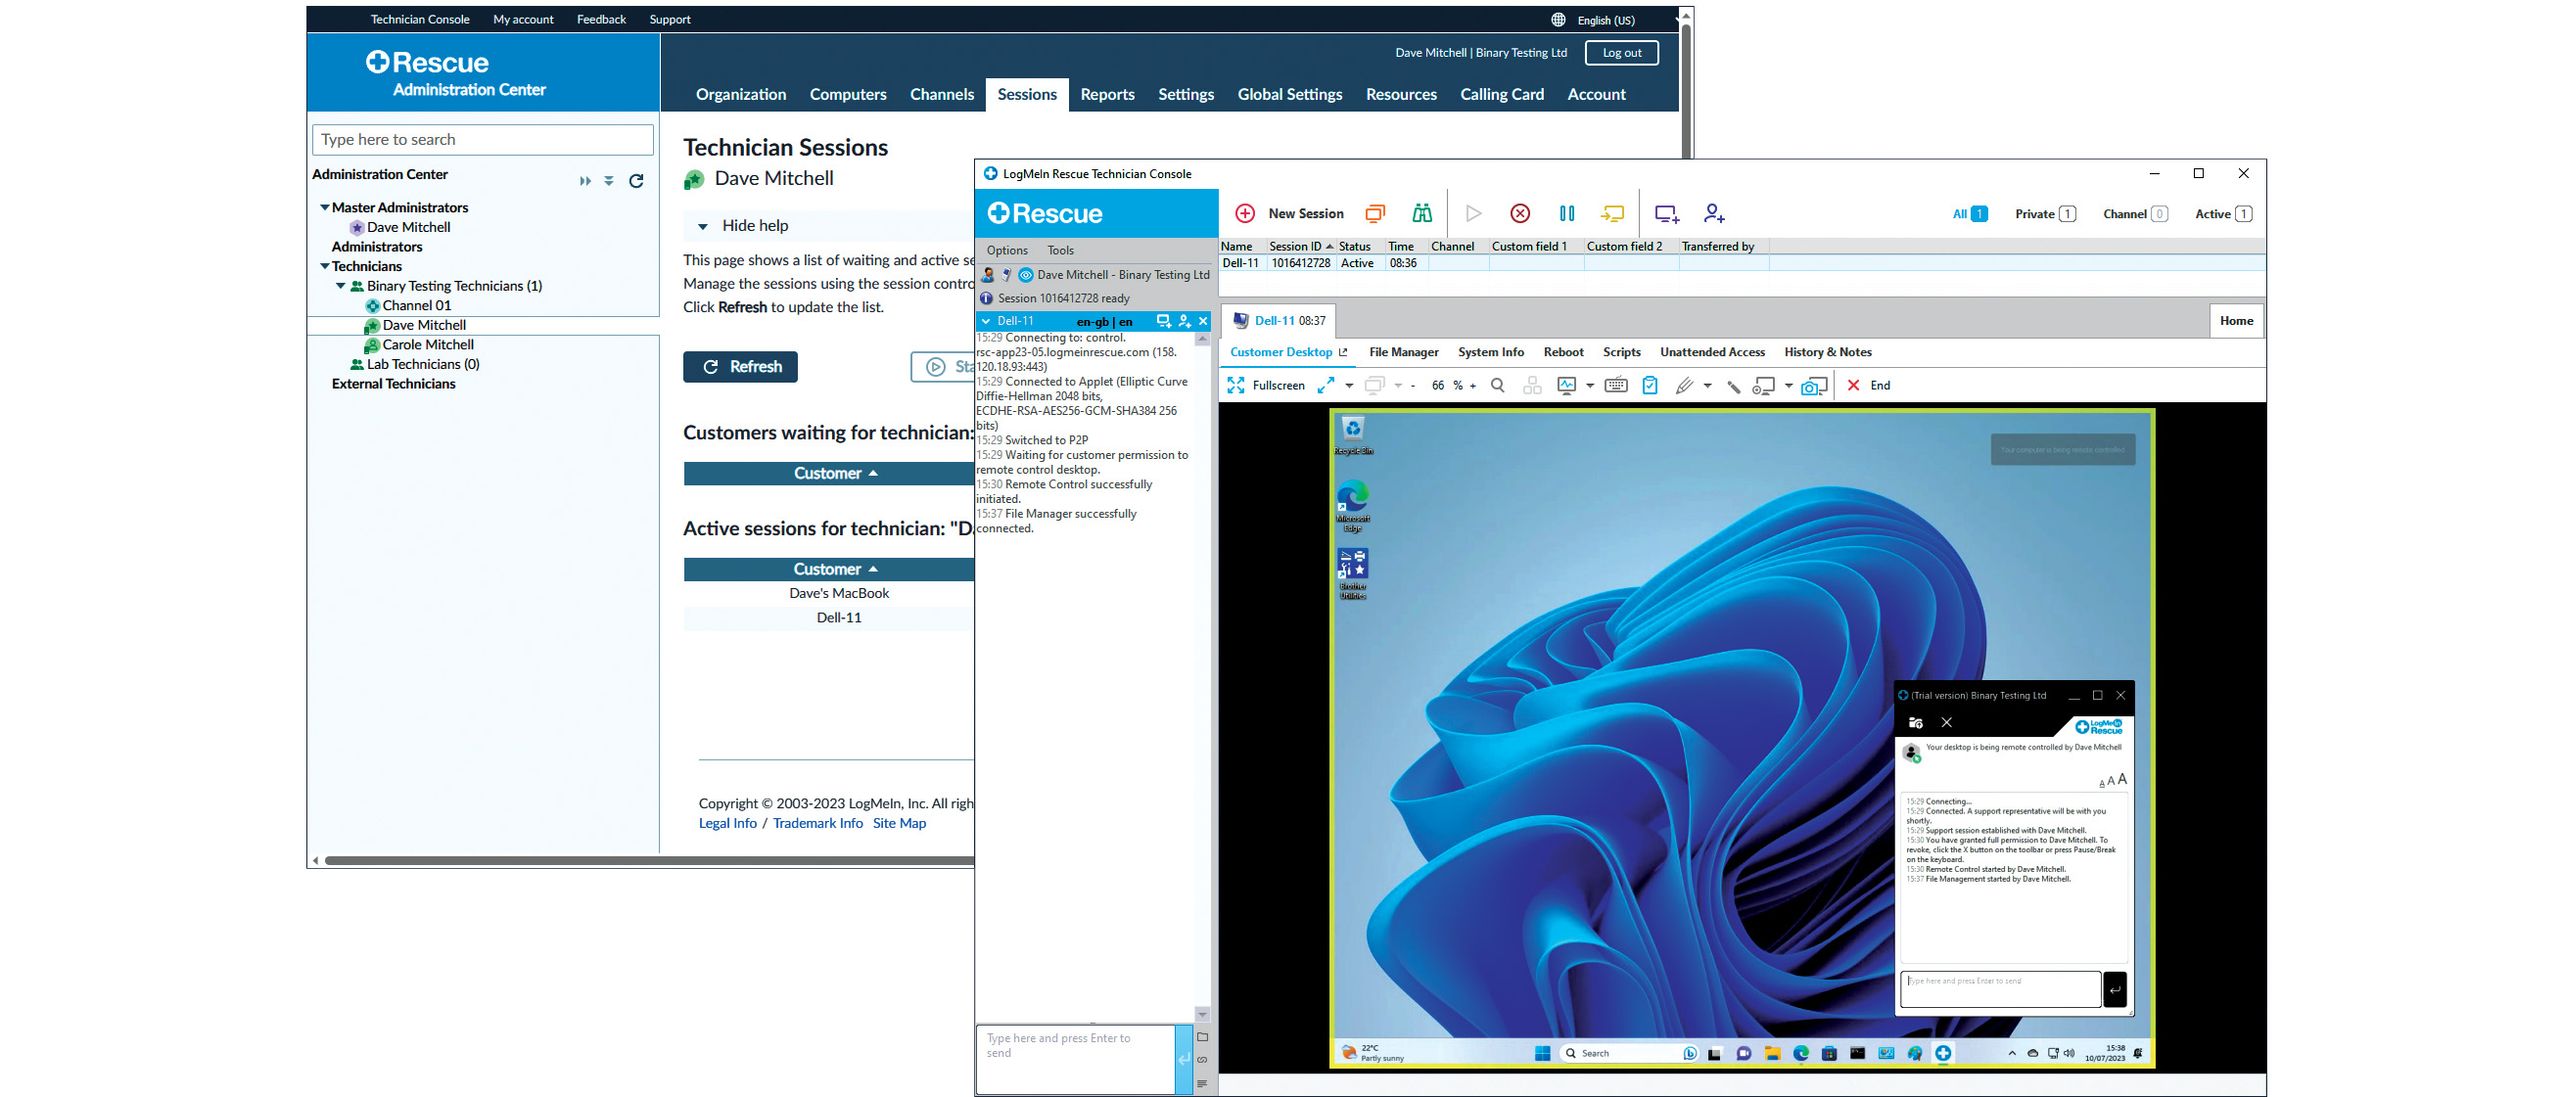This screenshot has height=1097, width=2560.
Task: Click the blue pause bars session icon
Action: tap(1567, 213)
